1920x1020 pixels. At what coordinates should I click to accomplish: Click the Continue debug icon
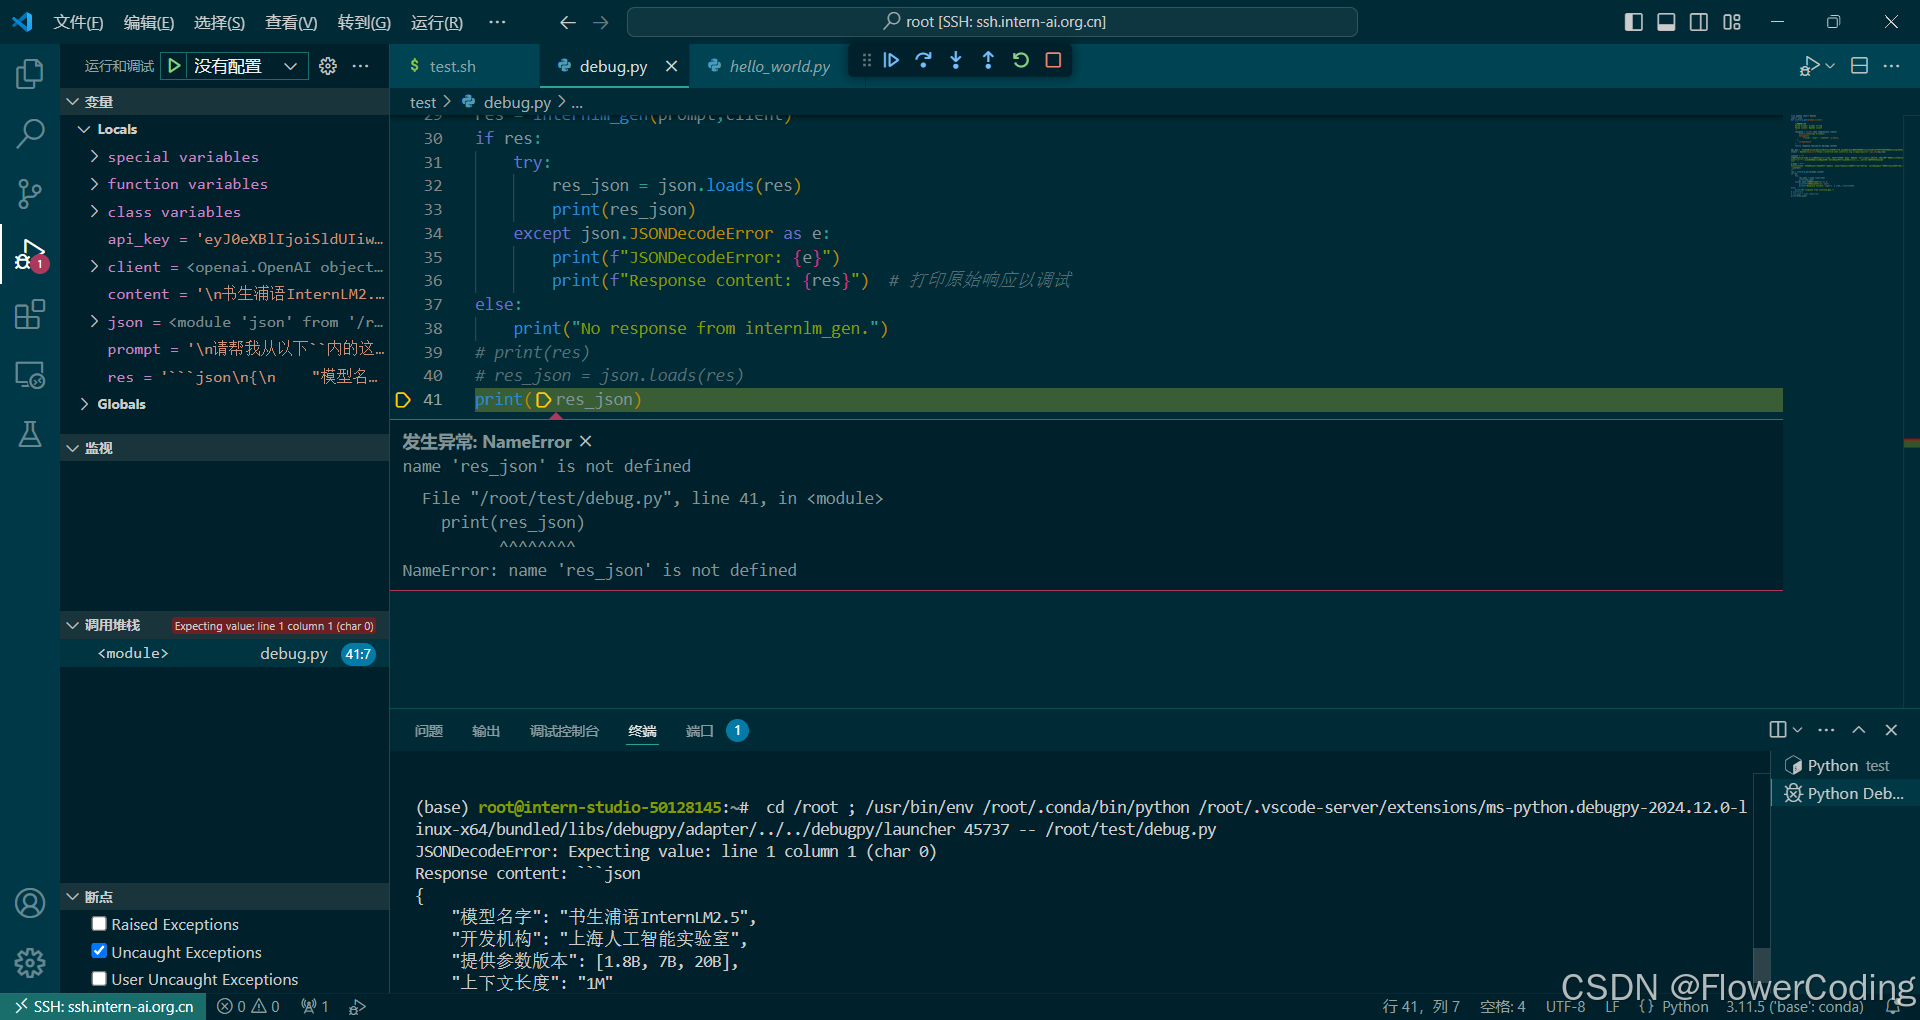point(891,60)
